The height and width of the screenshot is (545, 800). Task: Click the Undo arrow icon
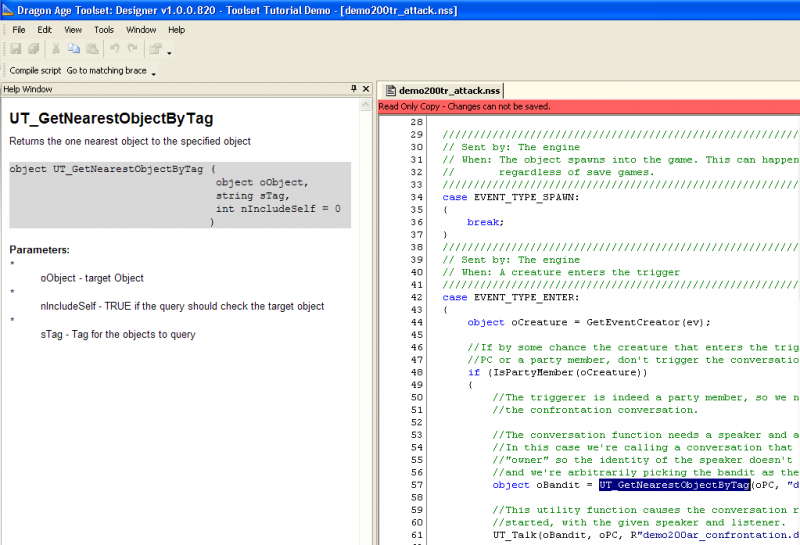coord(114,49)
